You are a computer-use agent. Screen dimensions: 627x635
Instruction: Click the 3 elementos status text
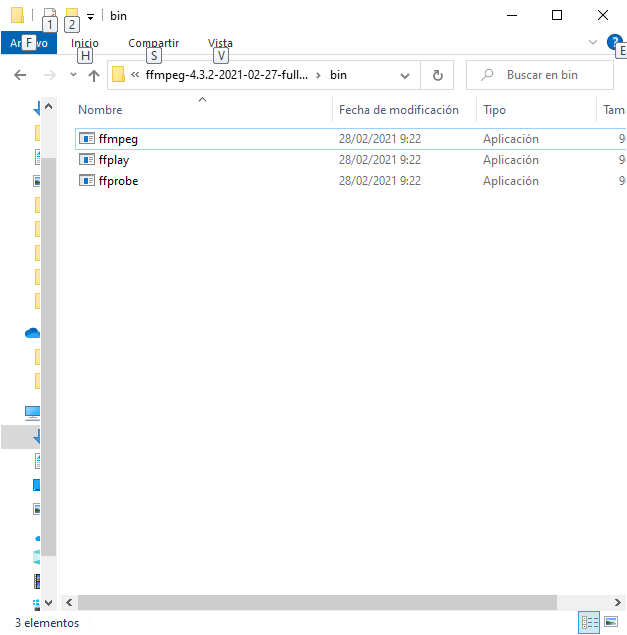[x=47, y=622]
